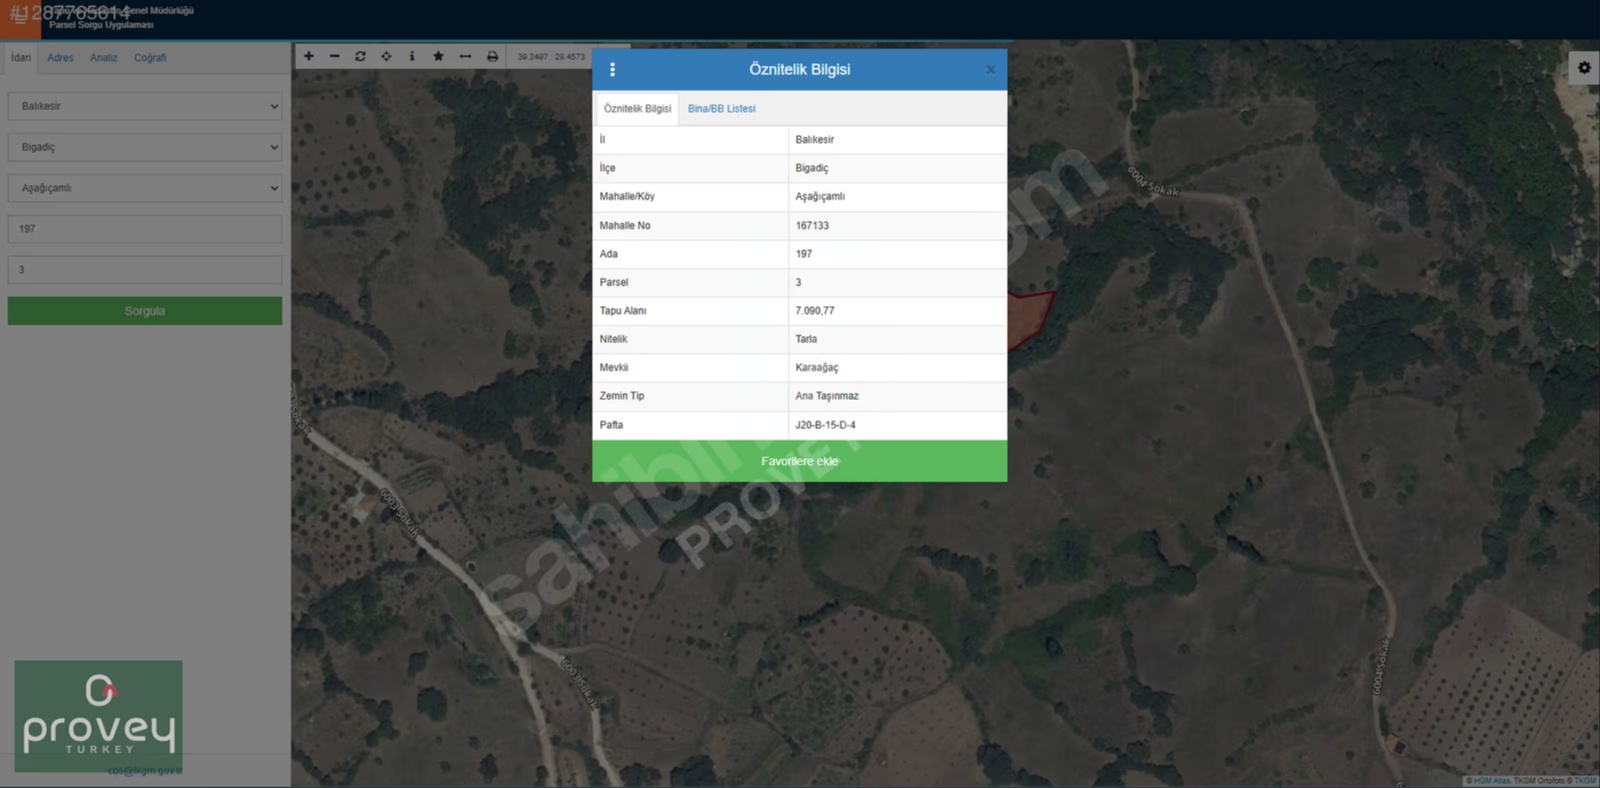The image size is (1600, 788).
Task: Select the measure distance arrow tool
Action: pos(465,57)
